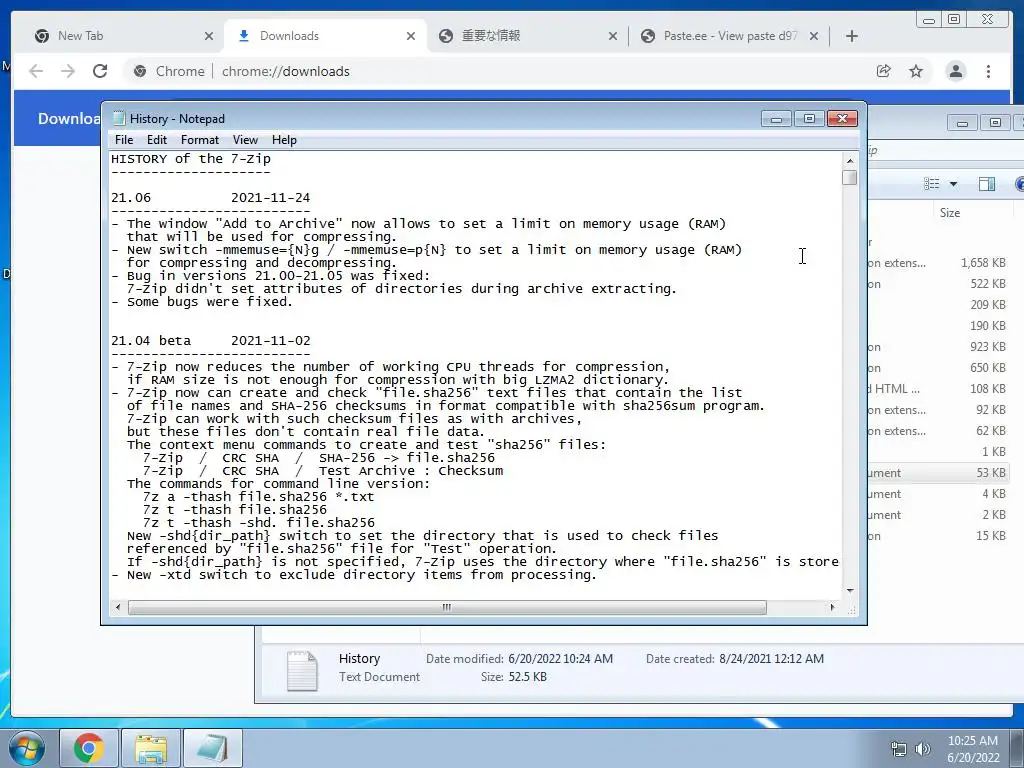Click Notepad horizontal scrollbar right arrow
Screen dimensions: 1024x768
(x=832, y=607)
